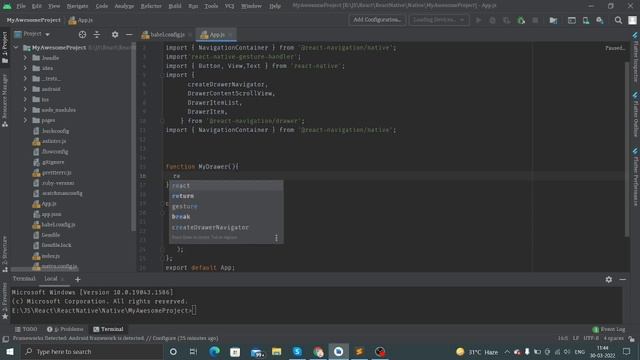Screen dimensions: 640x360
Task: Toggle the Structure side tab
Action: [5, 254]
